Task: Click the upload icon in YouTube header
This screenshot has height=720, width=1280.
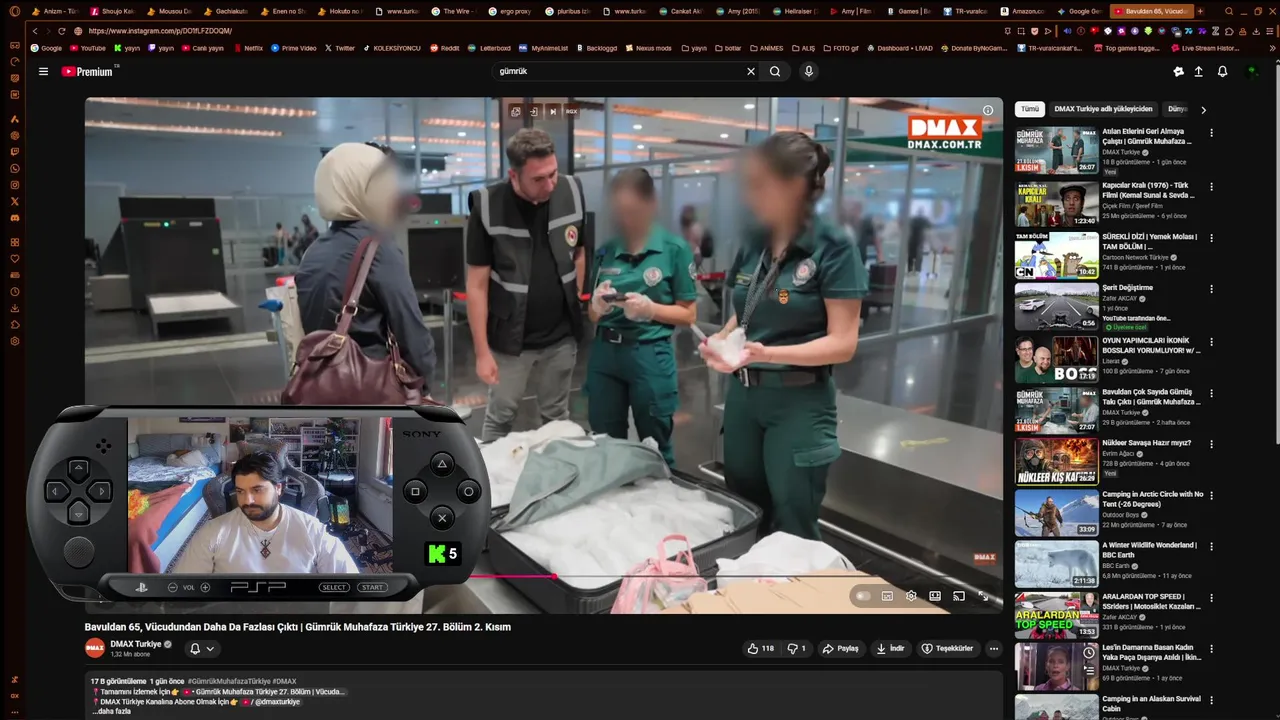Action: pyautogui.click(x=1198, y=71)
